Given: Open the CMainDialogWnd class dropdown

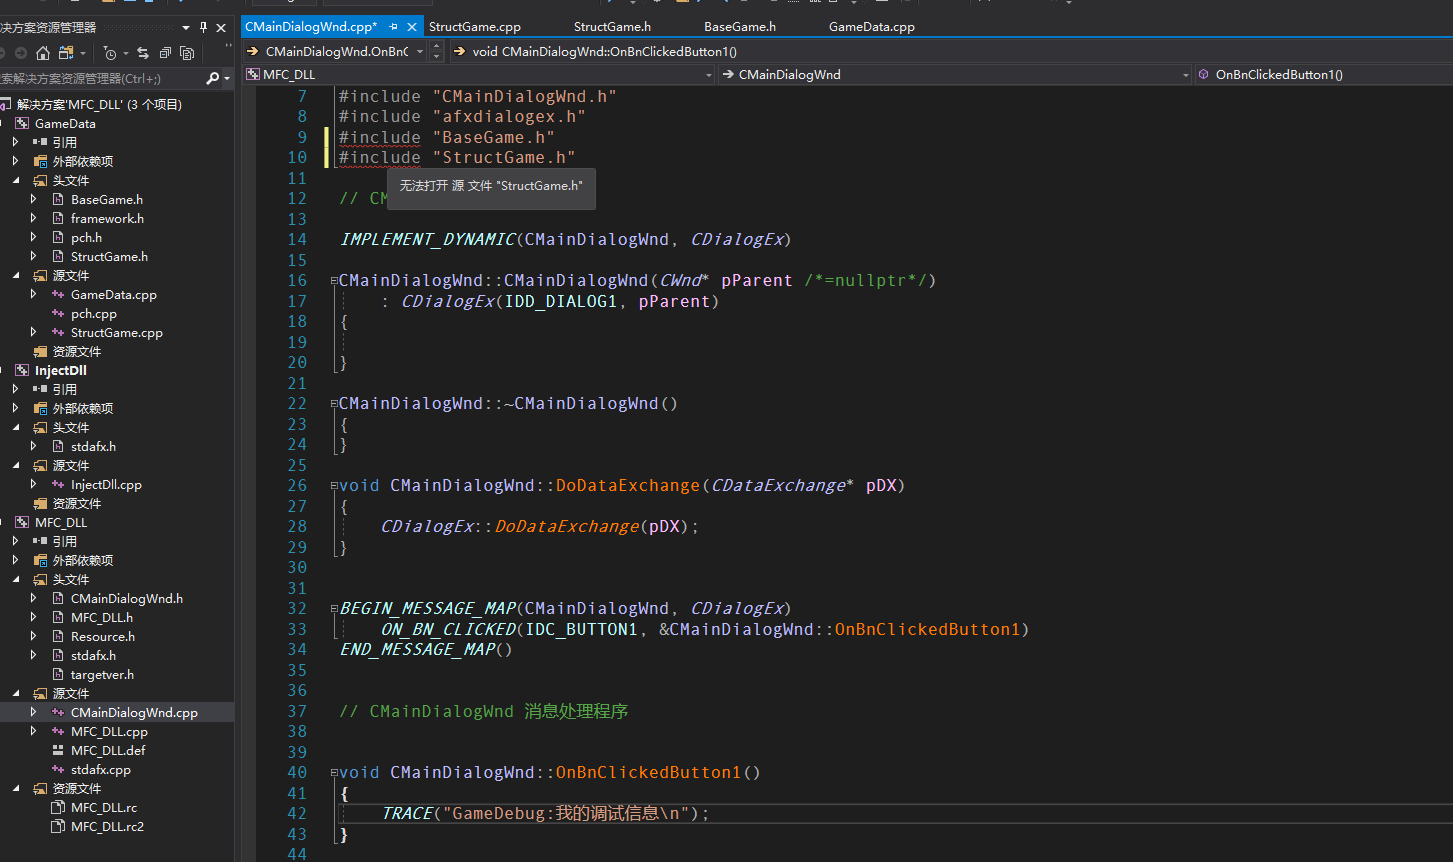Looking at the screenshot, I should coord(1186,75).
